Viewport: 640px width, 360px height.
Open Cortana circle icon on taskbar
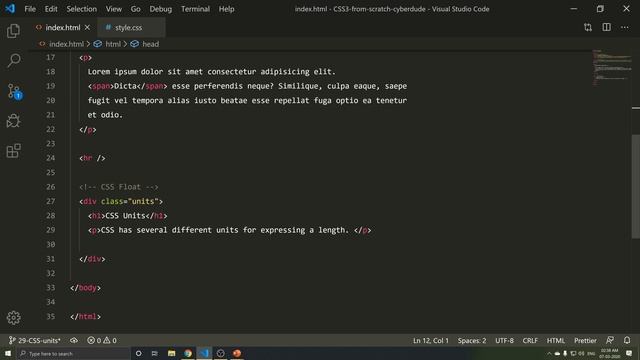[x=138, y=353]
